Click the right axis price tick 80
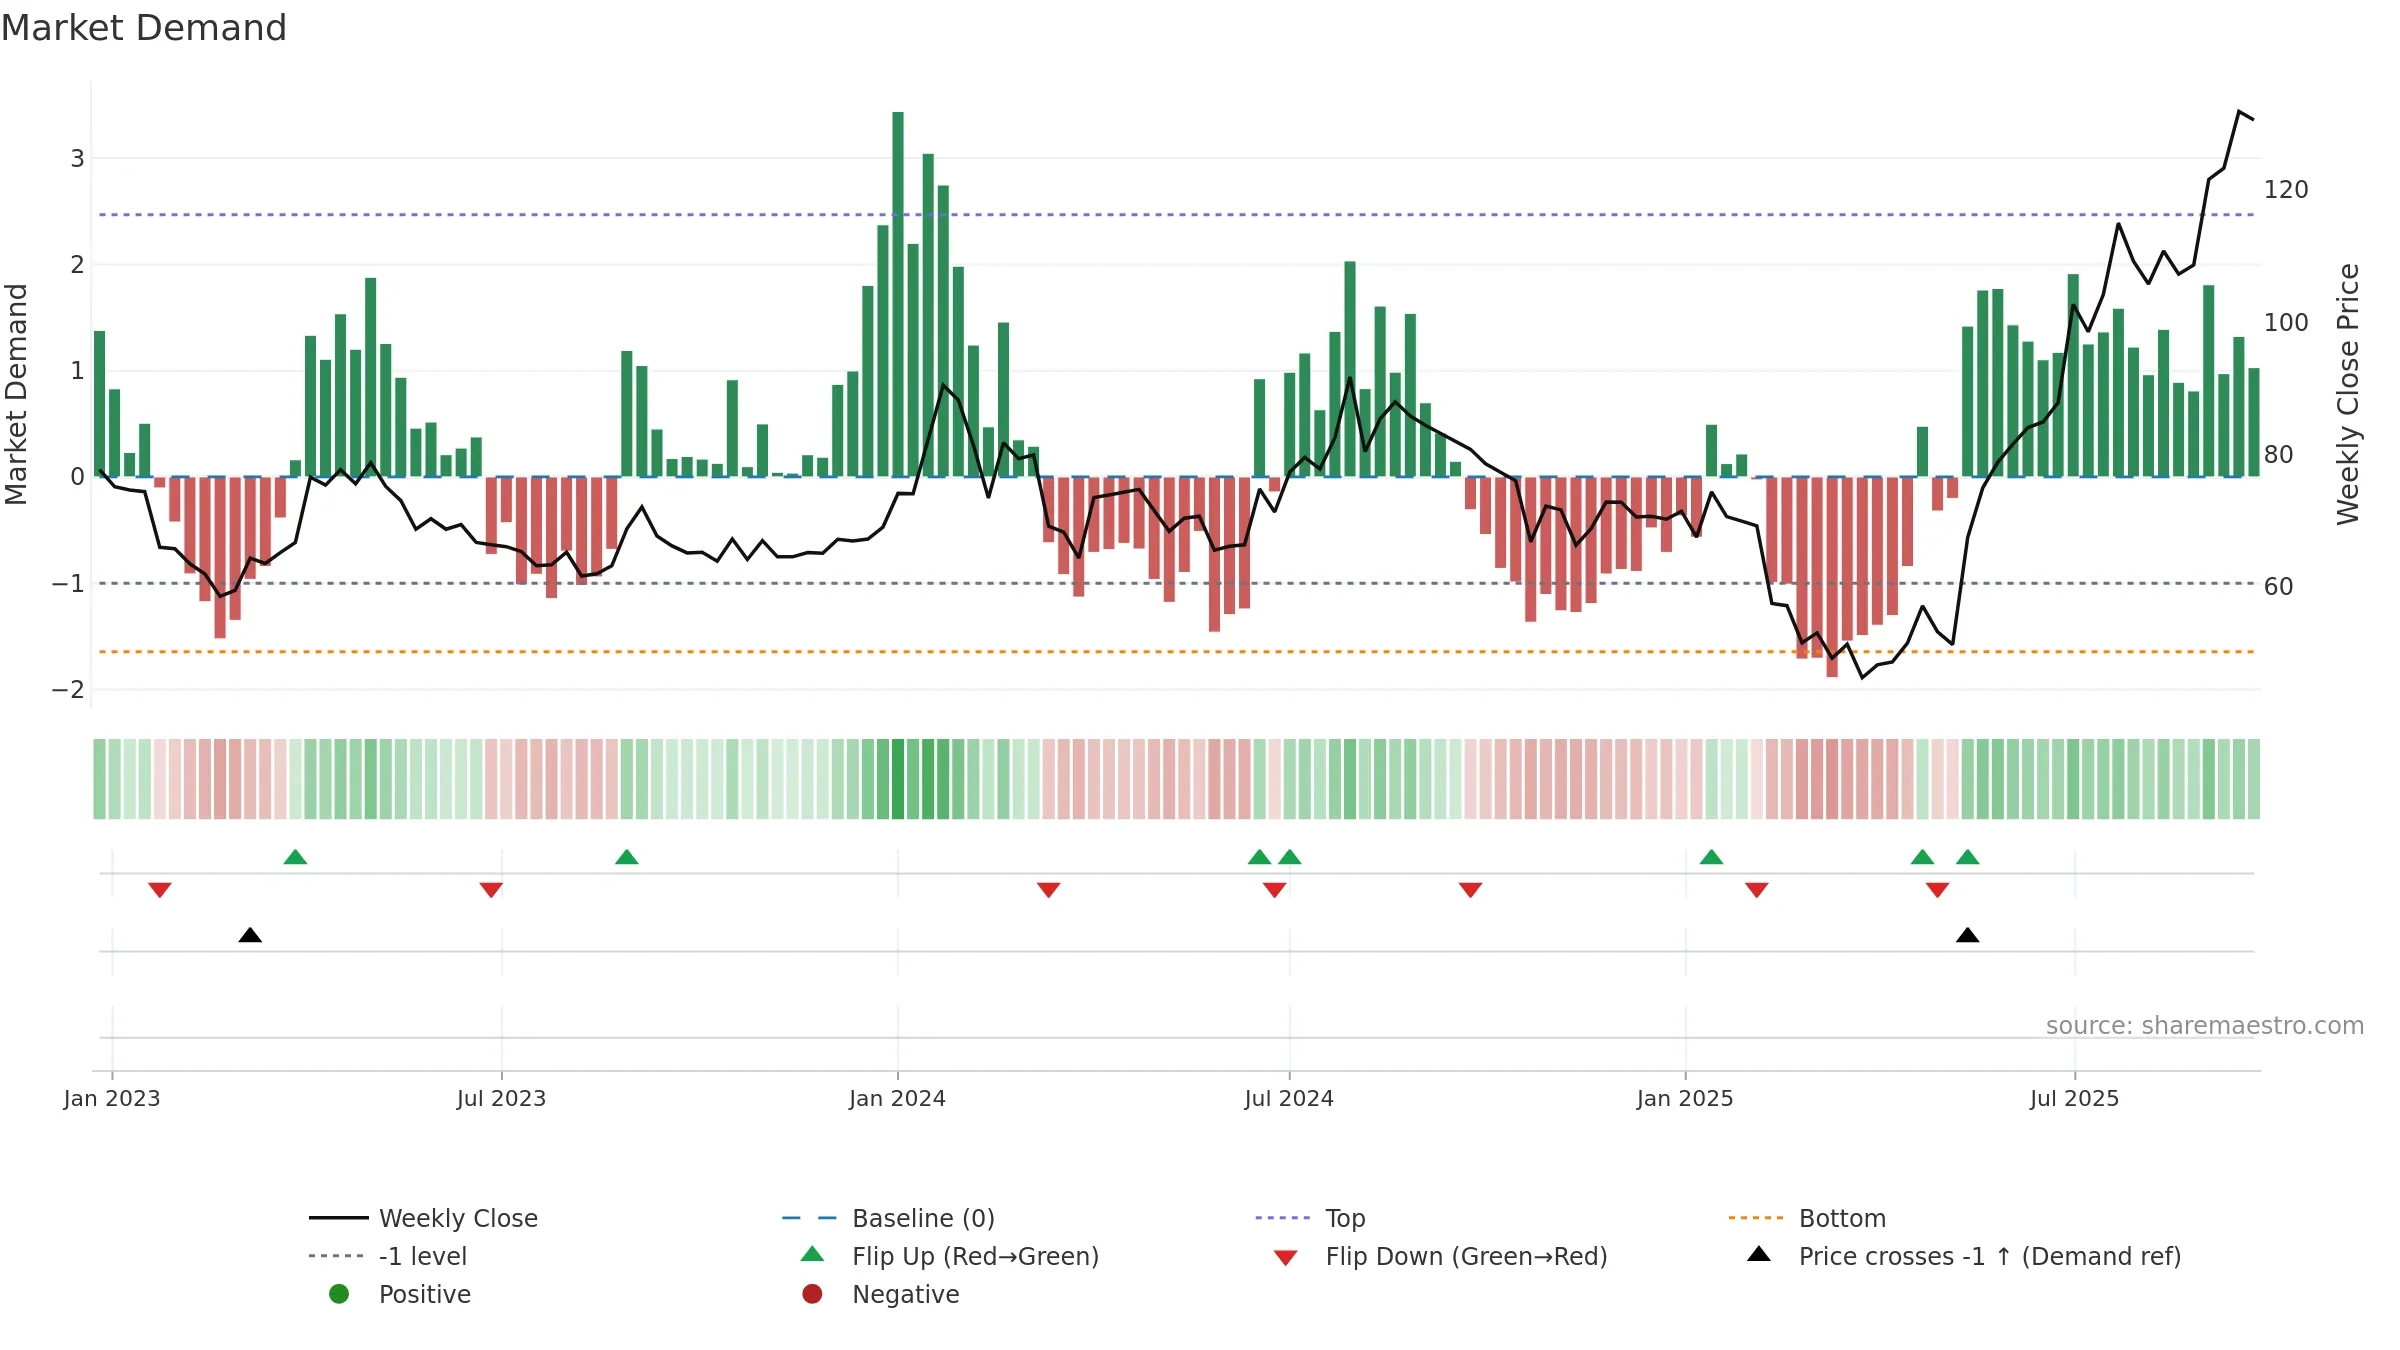Viewport: 2400px width, 1350px height. coord(2279,454)
